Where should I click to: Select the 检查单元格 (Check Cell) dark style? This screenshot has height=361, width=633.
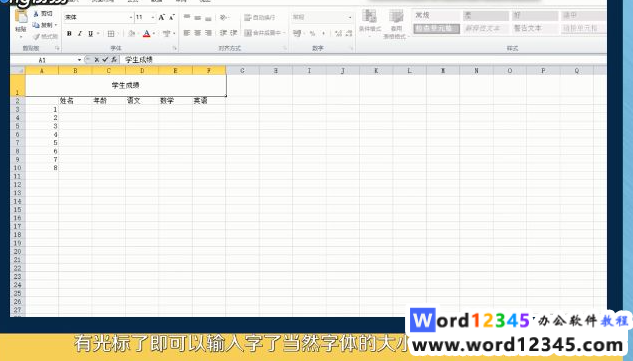tap(436, 28)
